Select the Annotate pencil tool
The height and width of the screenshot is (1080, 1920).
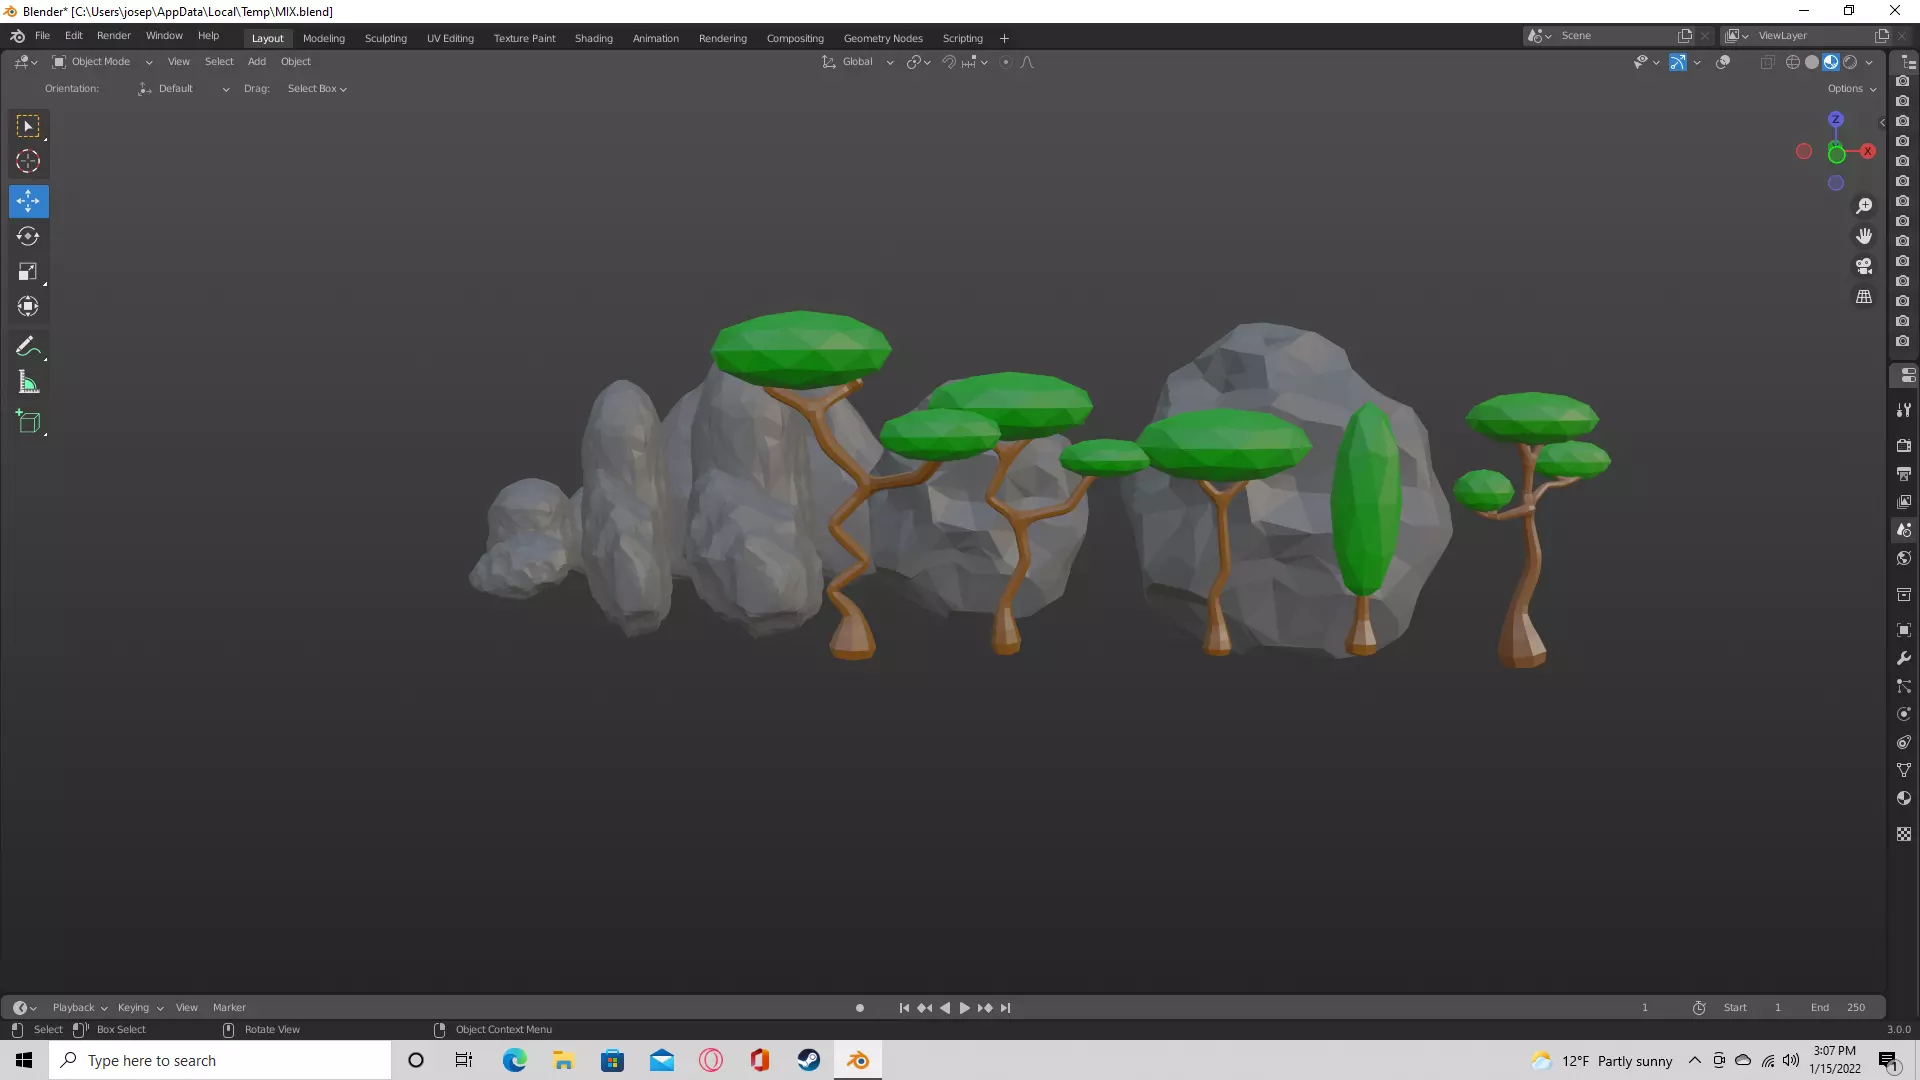(x=28, y=347)
